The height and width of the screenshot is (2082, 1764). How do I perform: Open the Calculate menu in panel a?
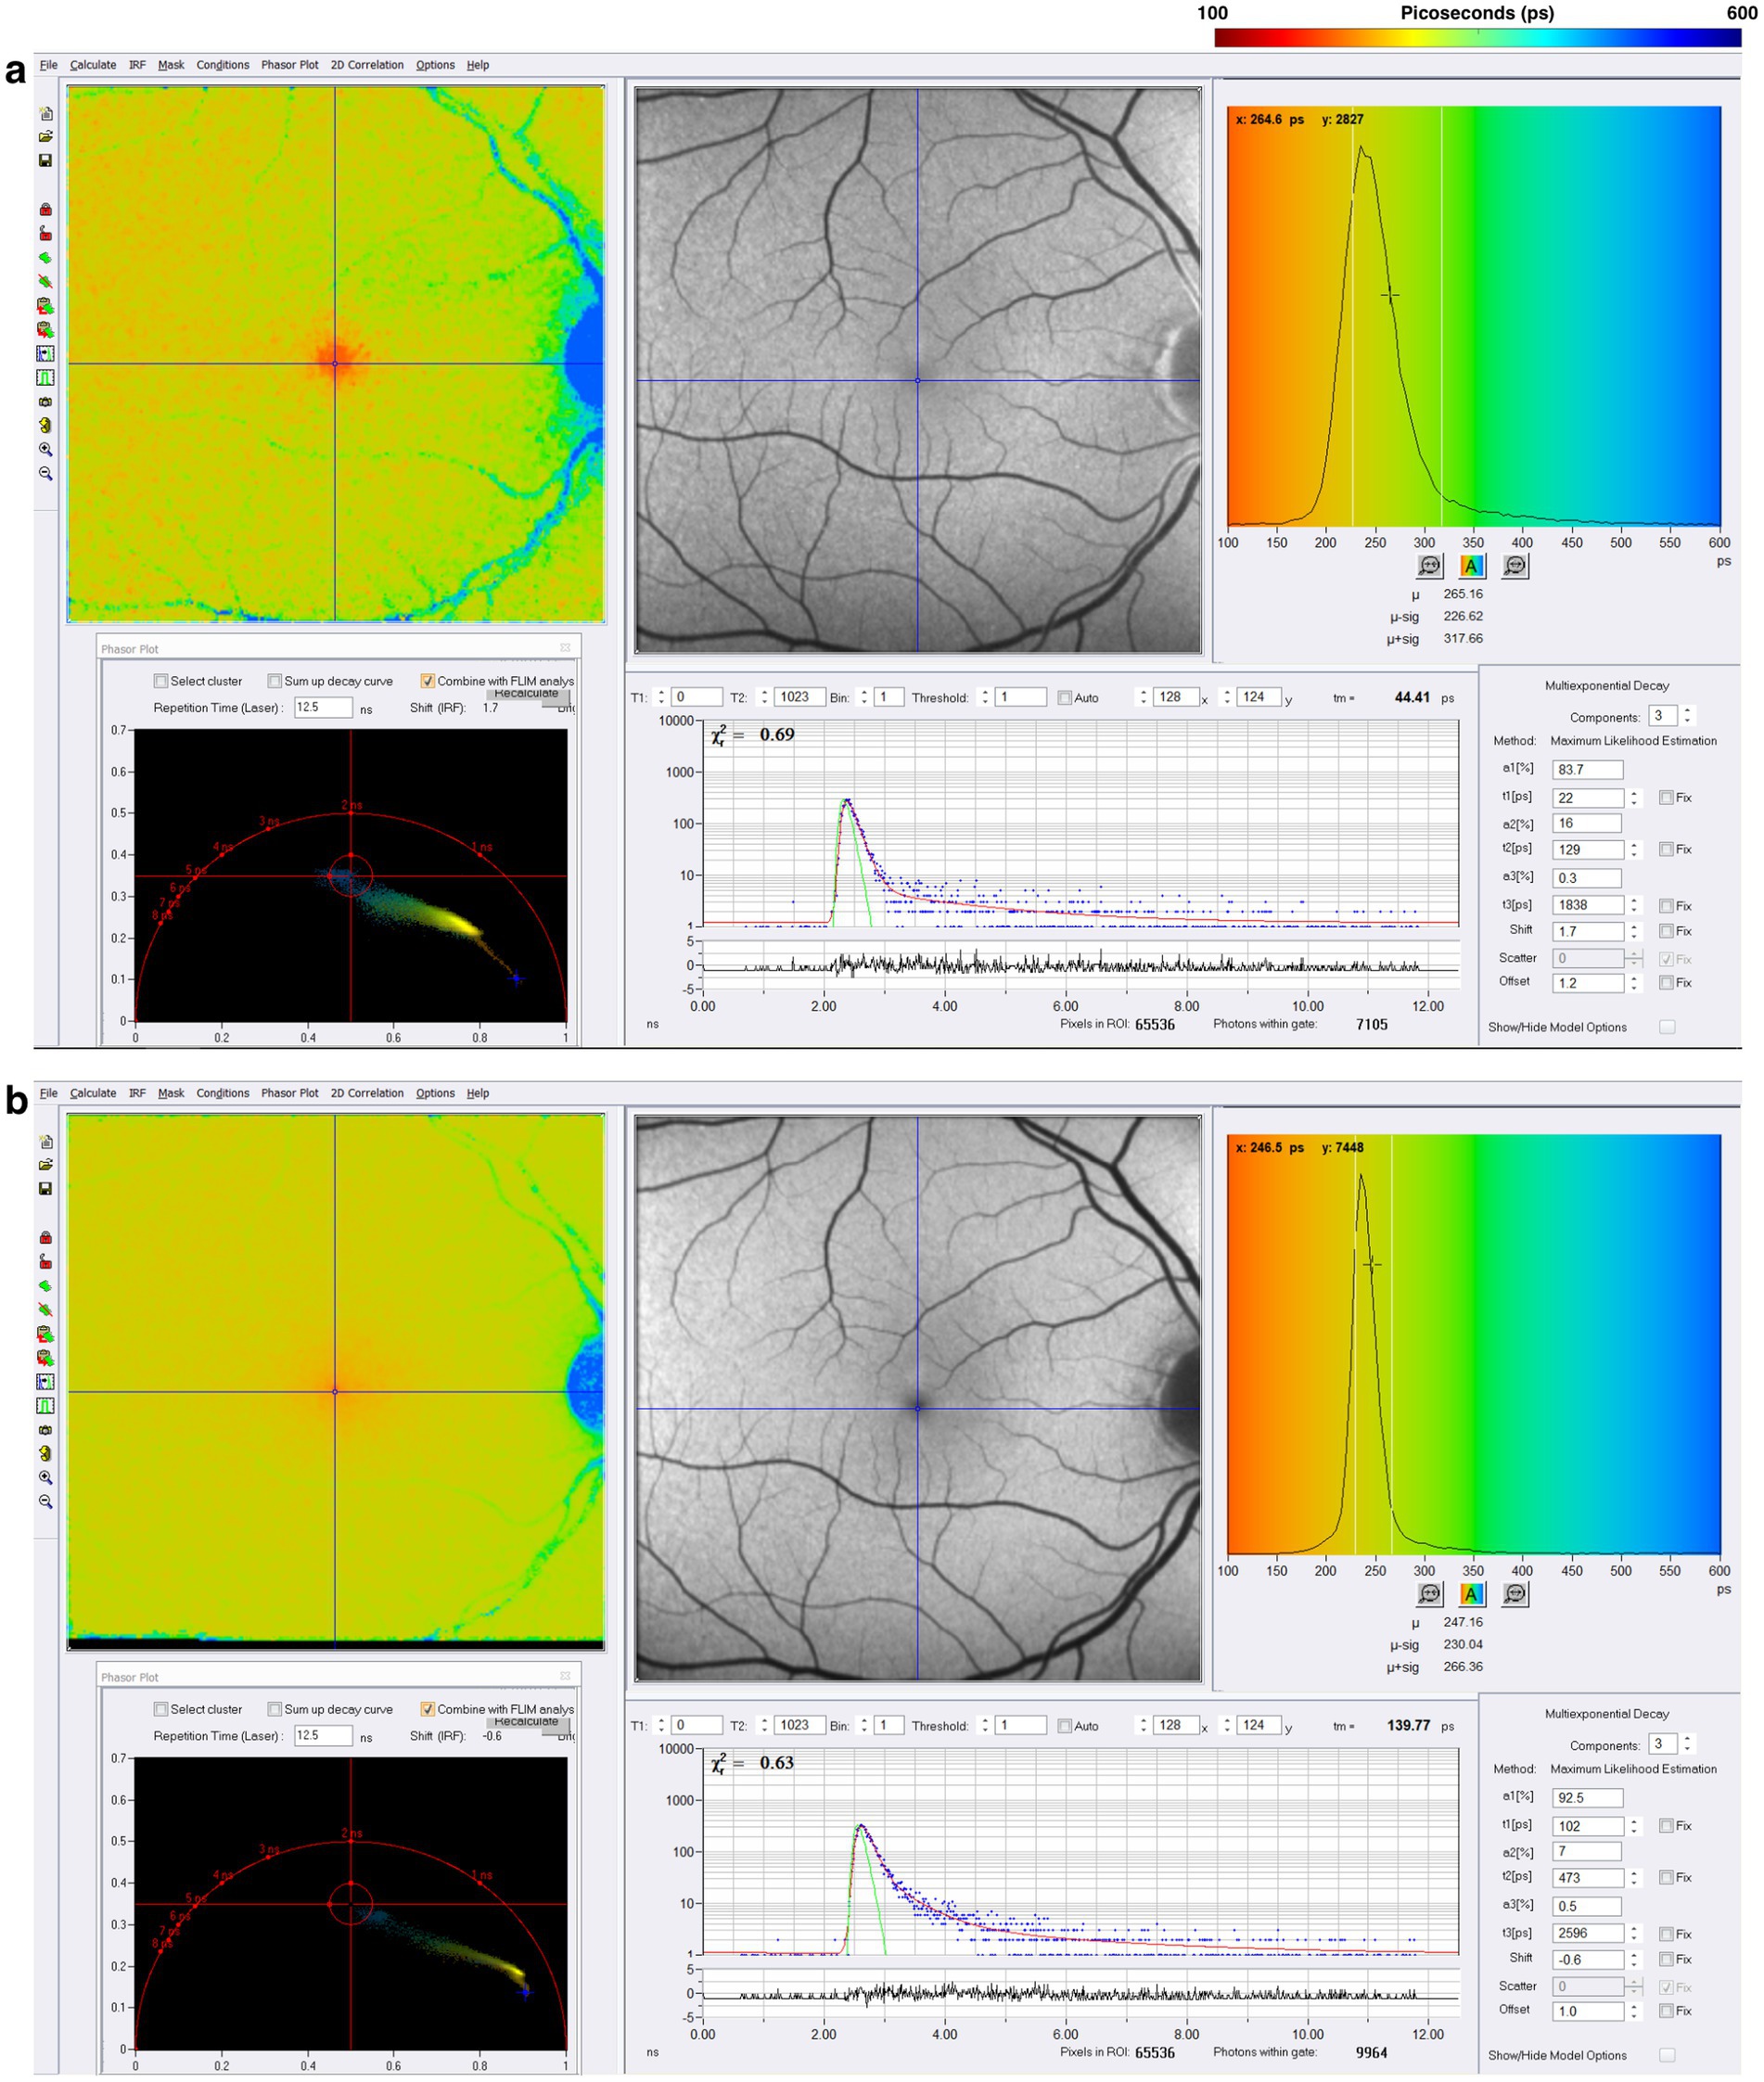tap(93, 65)
